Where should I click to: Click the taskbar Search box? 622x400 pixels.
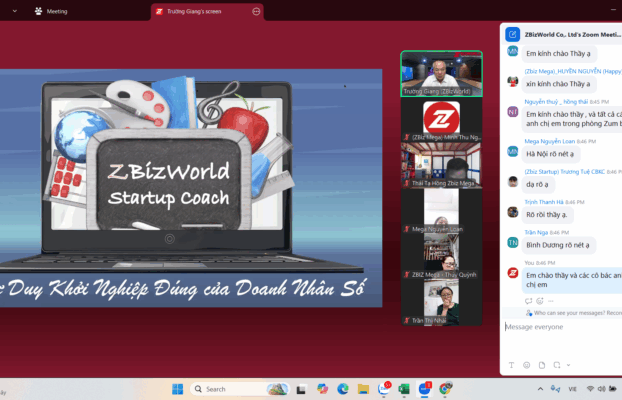(240, 389)
